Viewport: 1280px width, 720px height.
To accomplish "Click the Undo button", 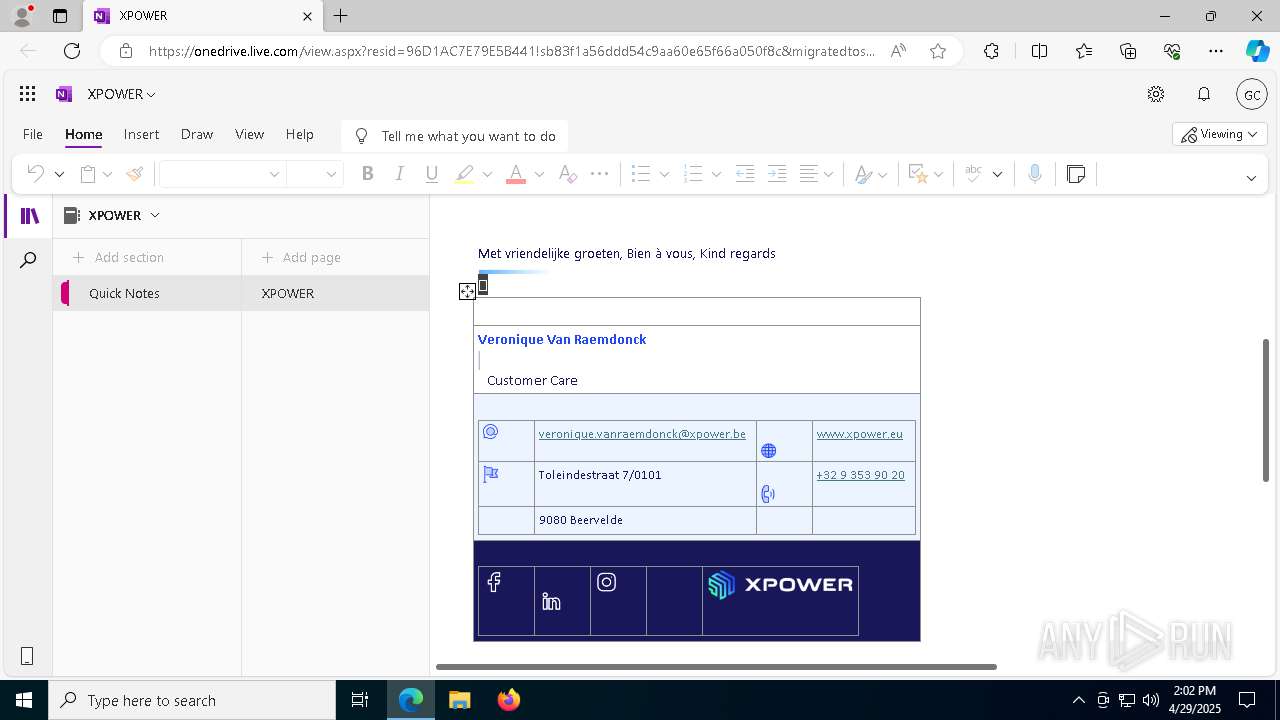I will (35, 174).
